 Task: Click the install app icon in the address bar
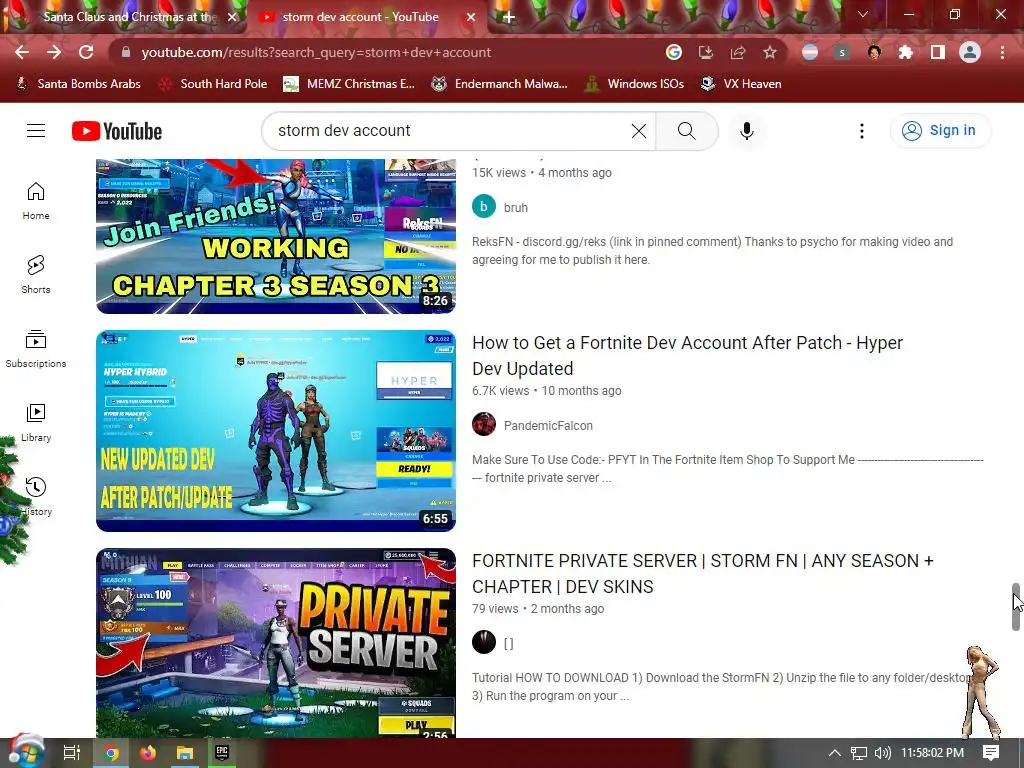pyautogui.click(x=706, y=52)
